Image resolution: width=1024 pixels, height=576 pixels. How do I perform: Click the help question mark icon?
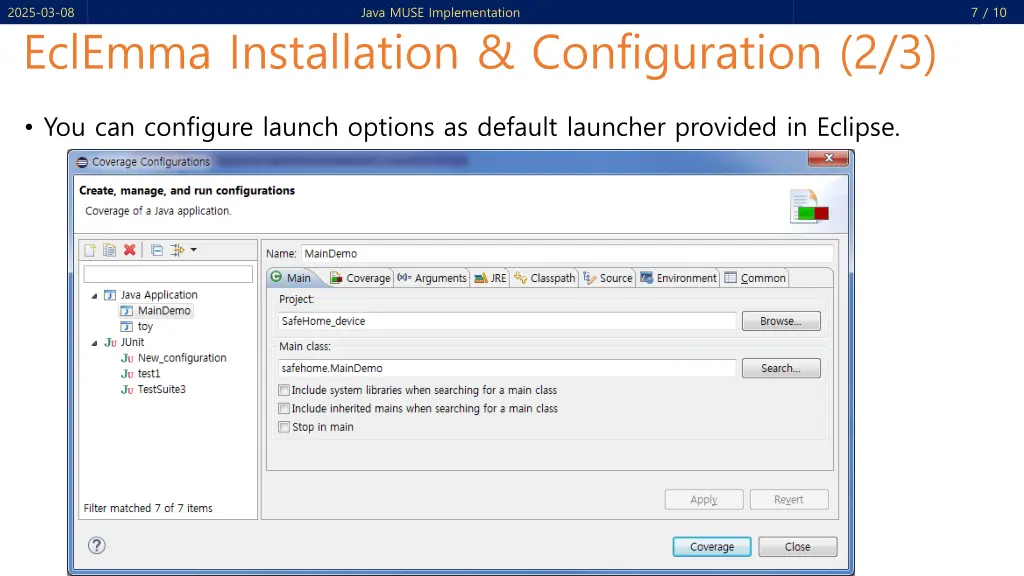coord(97,545)
